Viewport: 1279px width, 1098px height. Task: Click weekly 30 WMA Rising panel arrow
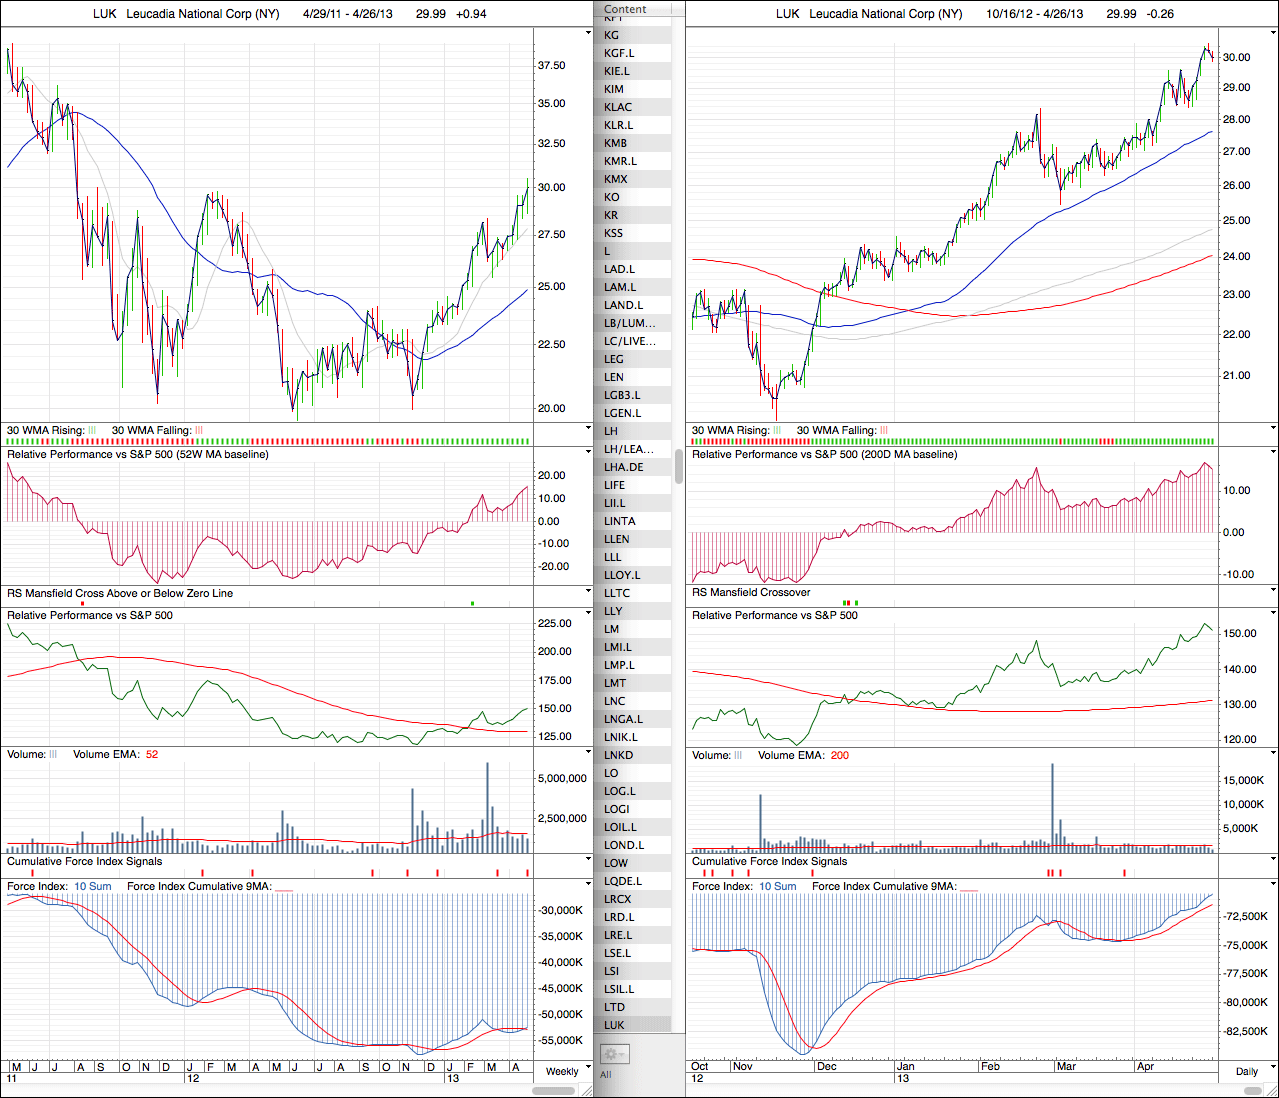(588, 429)
